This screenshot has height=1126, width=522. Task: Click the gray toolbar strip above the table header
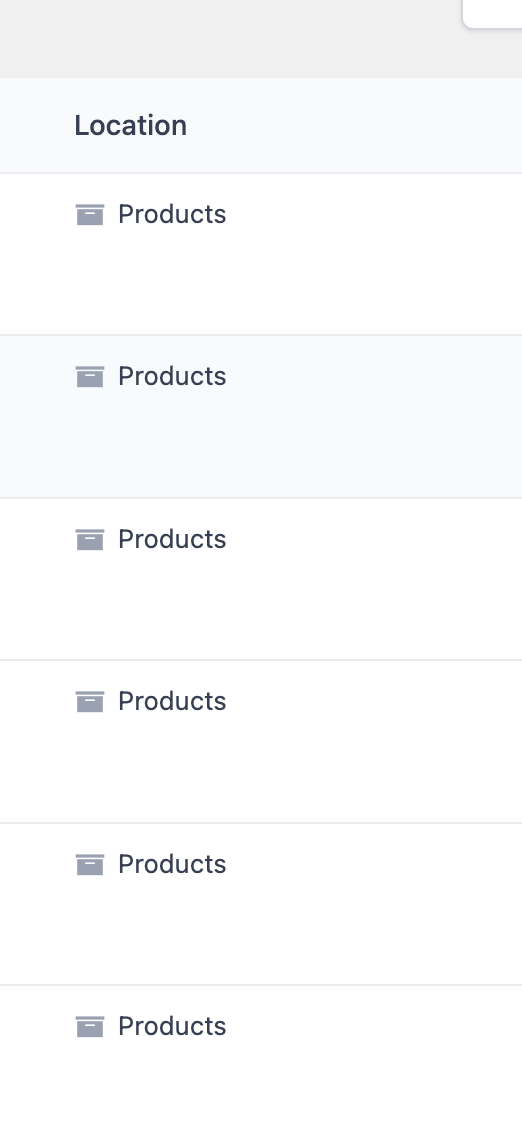tap(230, 39)
